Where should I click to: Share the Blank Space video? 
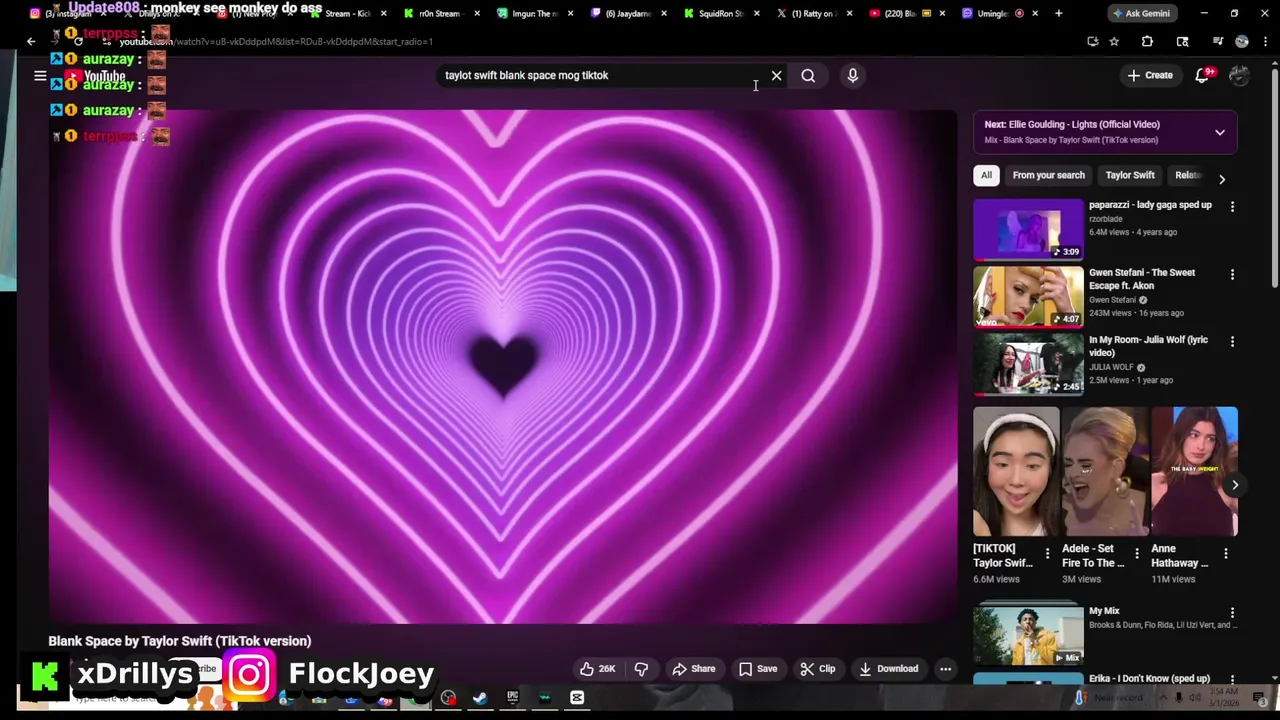click(693, 669)
